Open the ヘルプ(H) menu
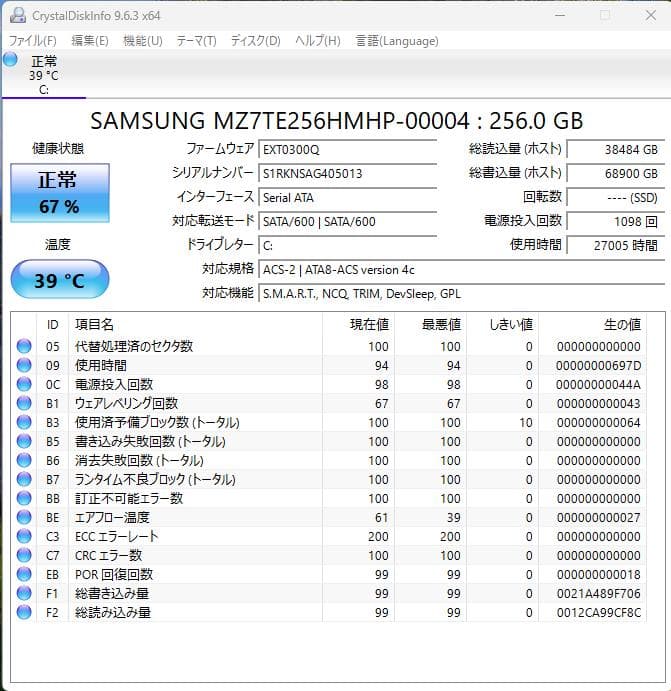 318,41
